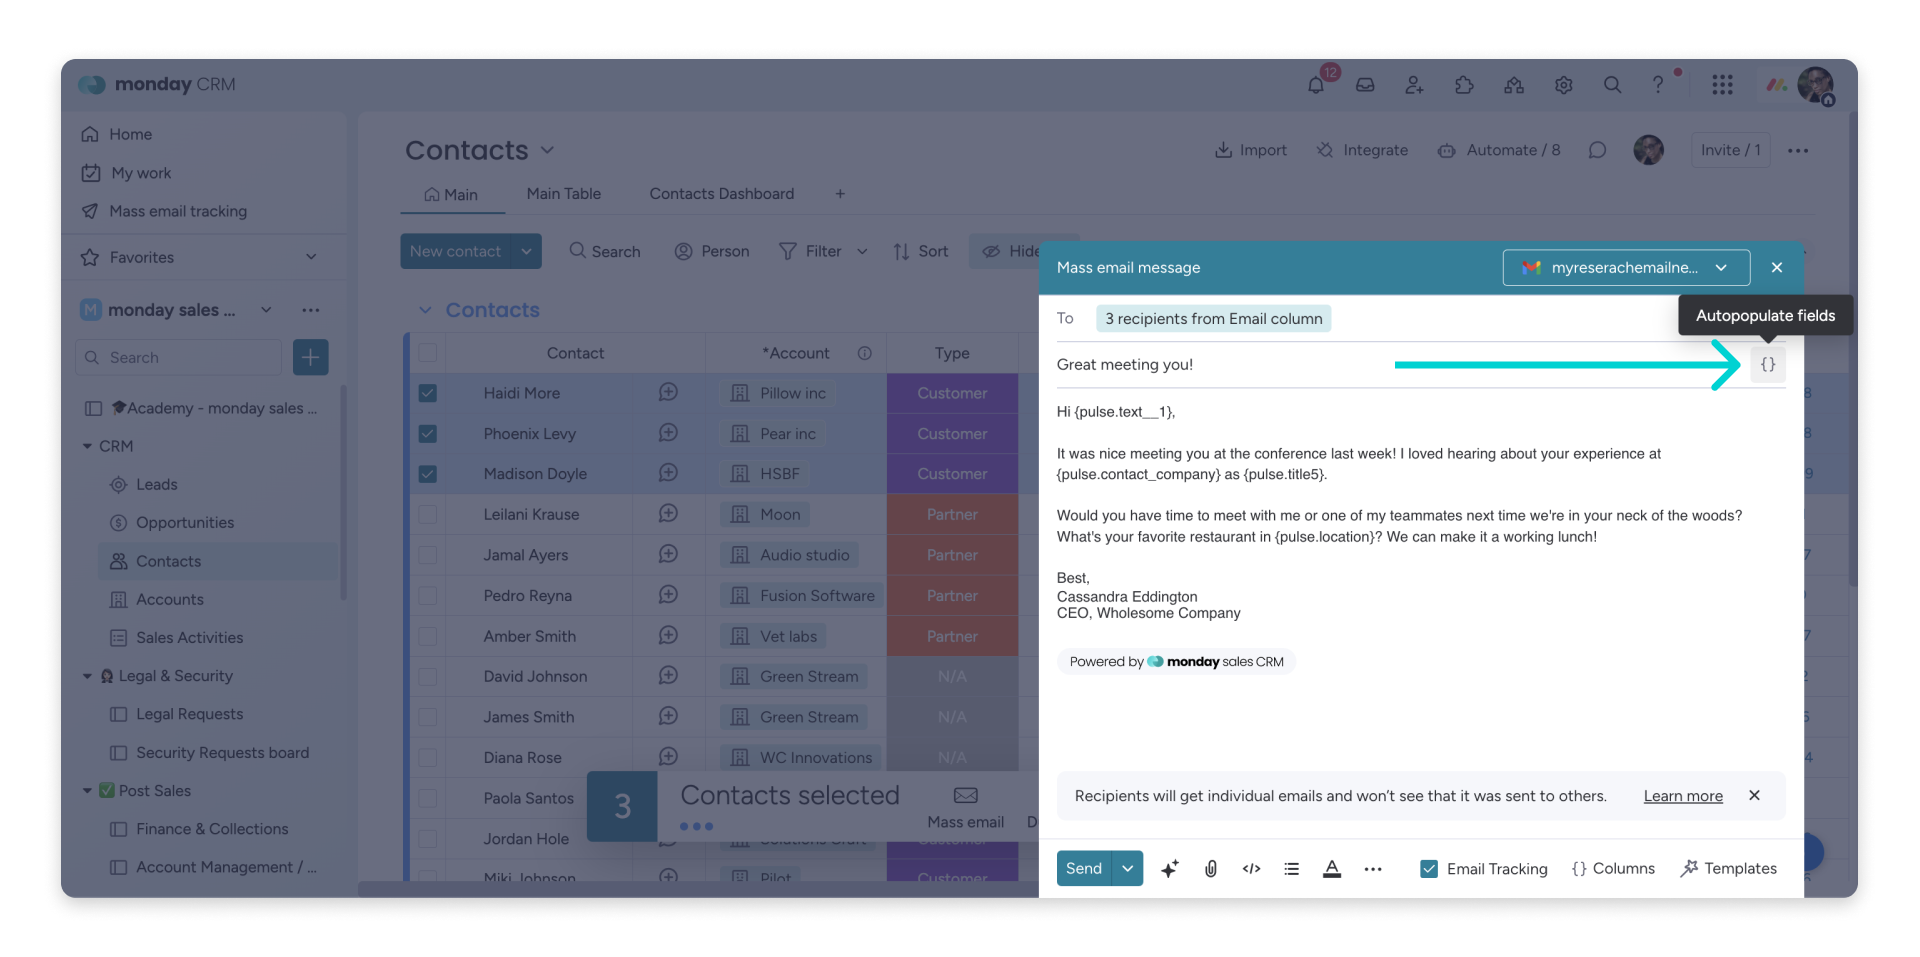This screenshot has height=957, width=1920.
Task: Open the Learn more link in recipients notice
Action: click(1682, 796)
